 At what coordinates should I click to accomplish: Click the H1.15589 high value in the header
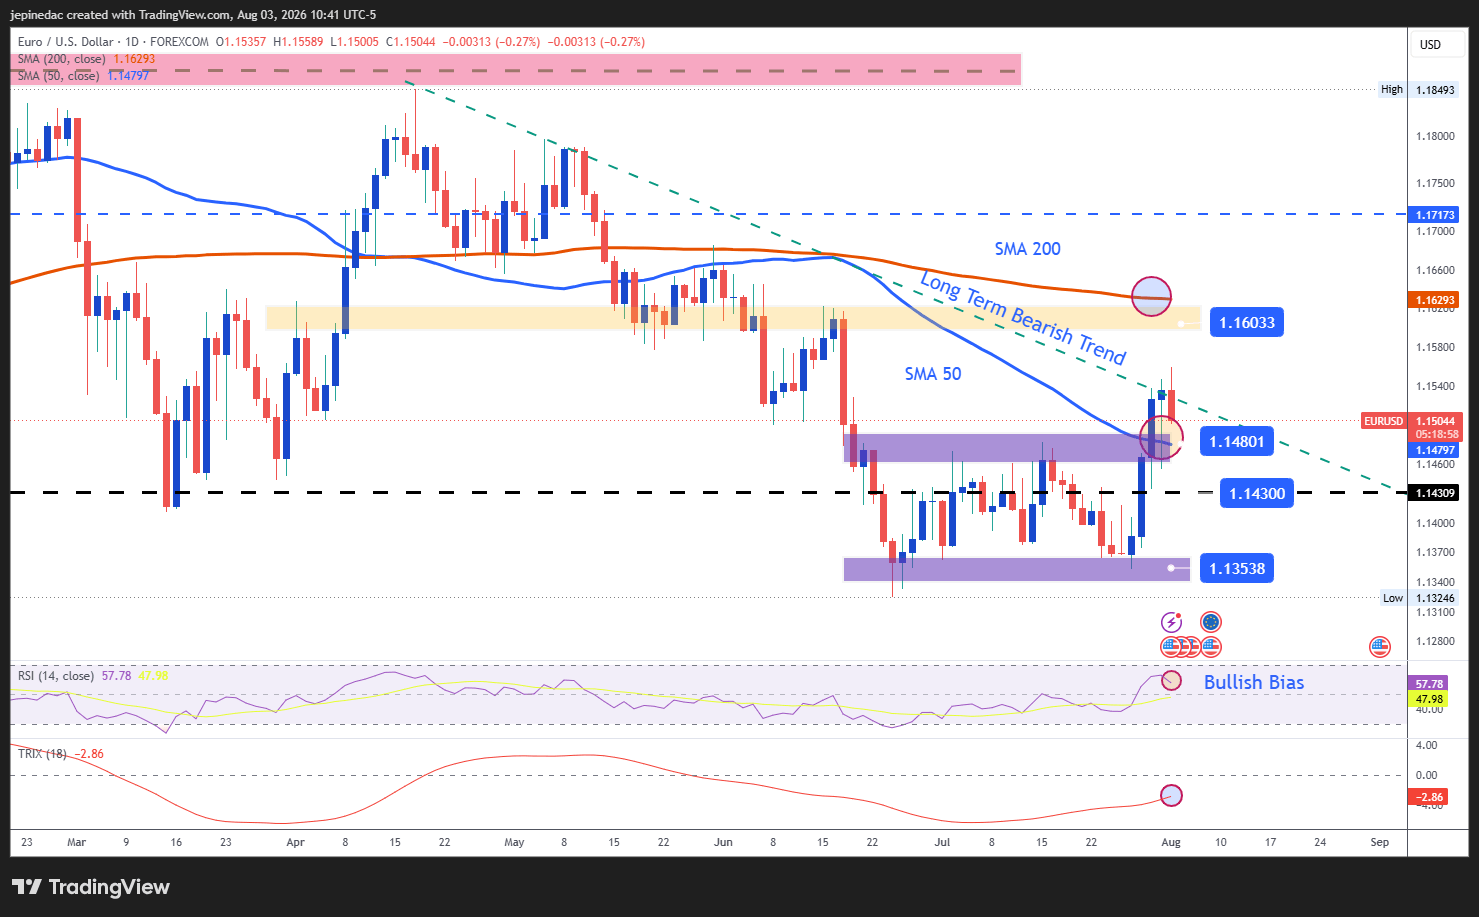pos(298,42)
